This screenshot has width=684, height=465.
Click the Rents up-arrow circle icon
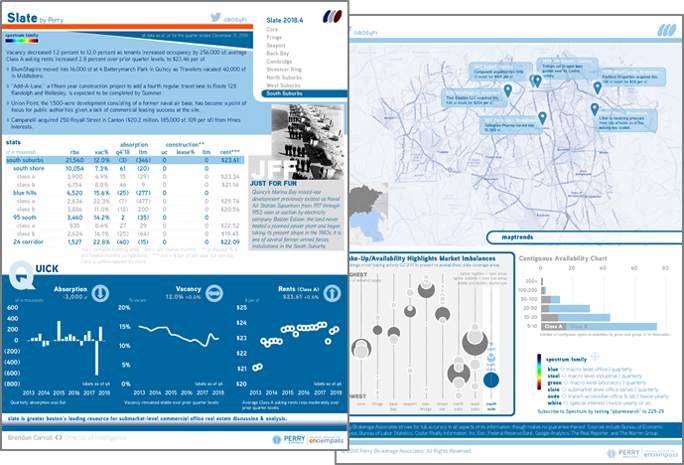[332, 293]
